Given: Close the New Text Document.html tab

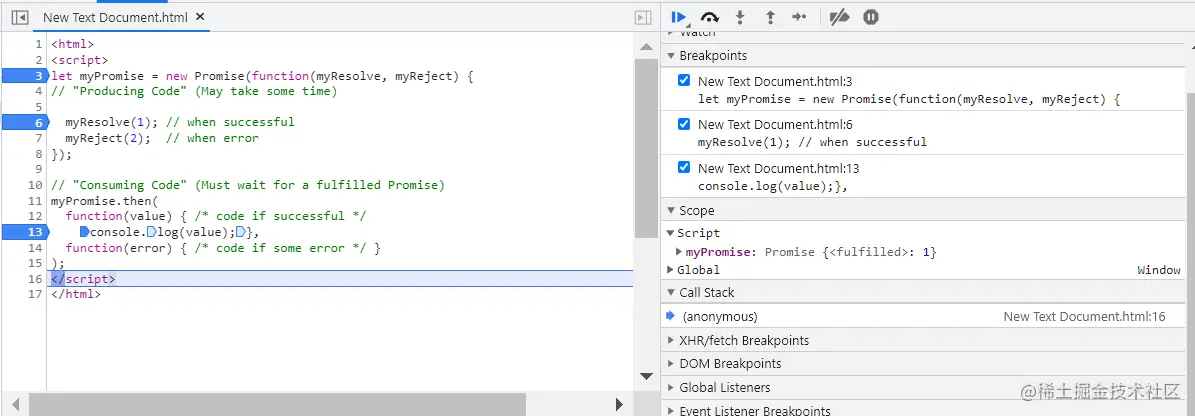Looking at the screenshot, I should tap(200, 16).
